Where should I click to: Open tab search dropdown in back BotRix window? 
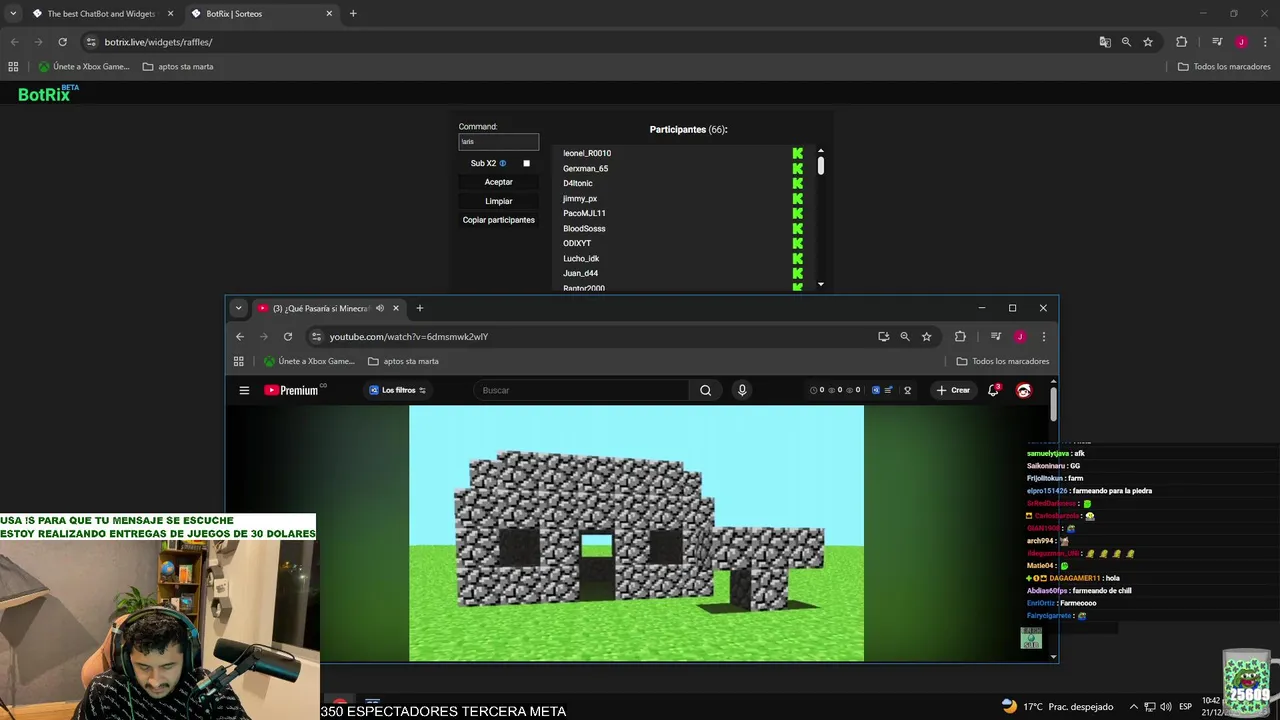point(13,13)
